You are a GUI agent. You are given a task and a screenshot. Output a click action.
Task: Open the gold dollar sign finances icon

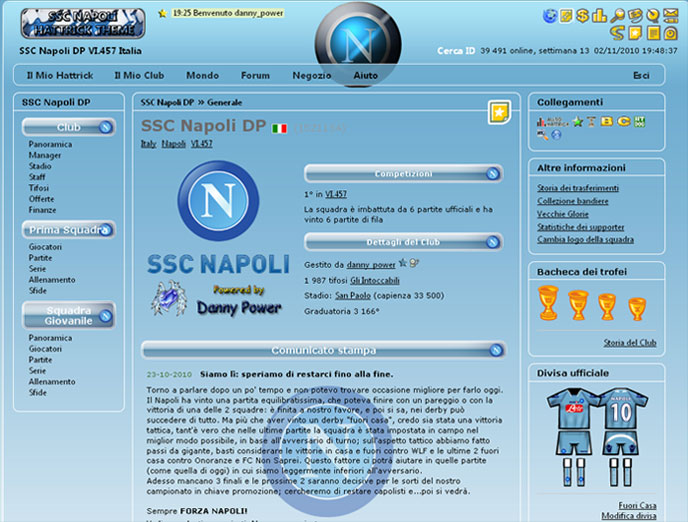(x=583, y=16)
